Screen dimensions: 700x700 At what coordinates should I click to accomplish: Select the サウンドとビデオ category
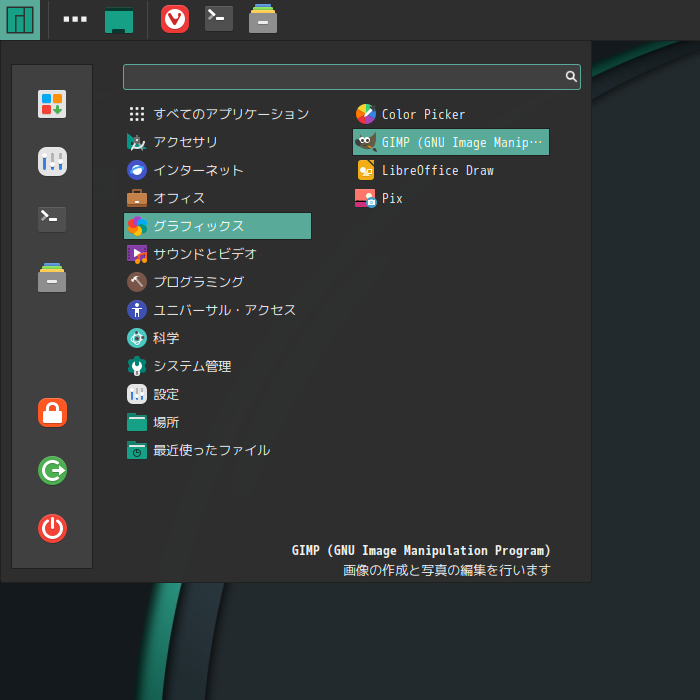[x=204, y=254]
